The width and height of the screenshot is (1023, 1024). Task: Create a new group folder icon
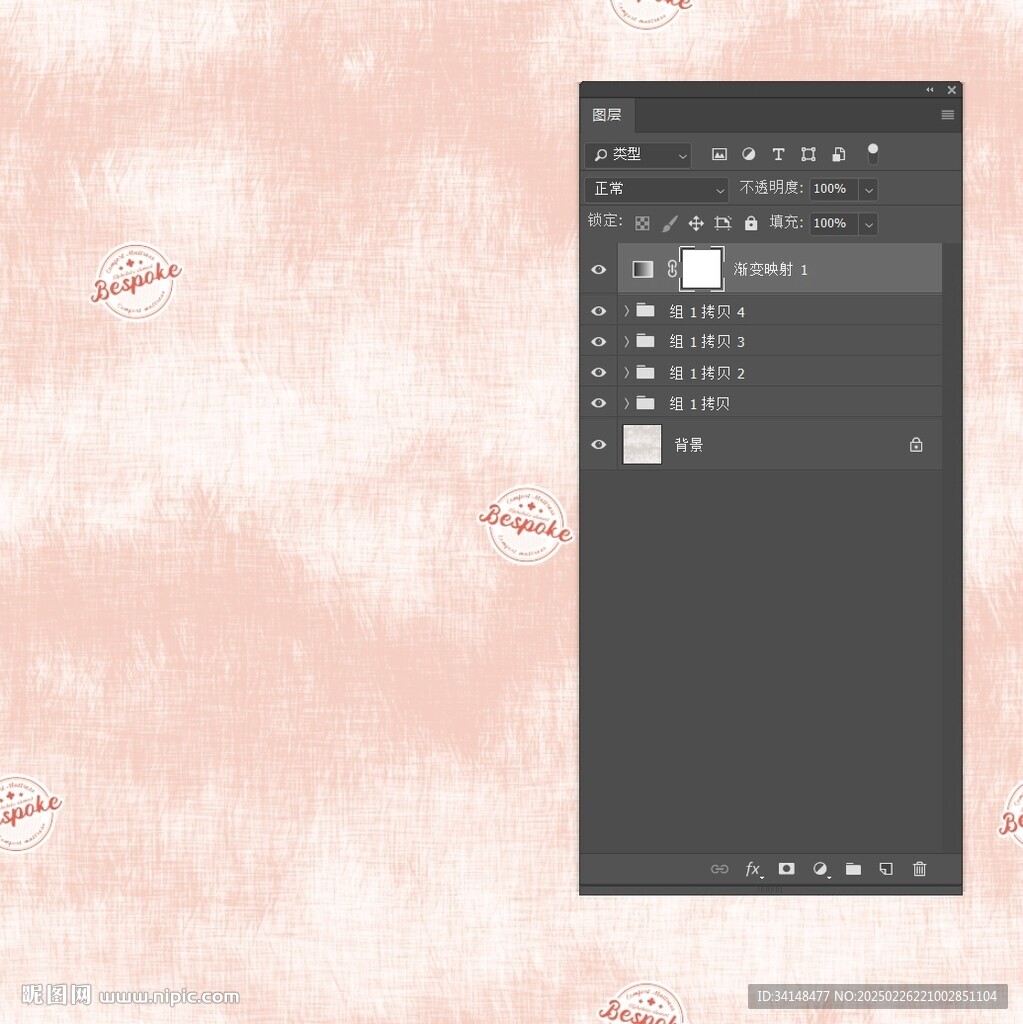pos(853,869)
